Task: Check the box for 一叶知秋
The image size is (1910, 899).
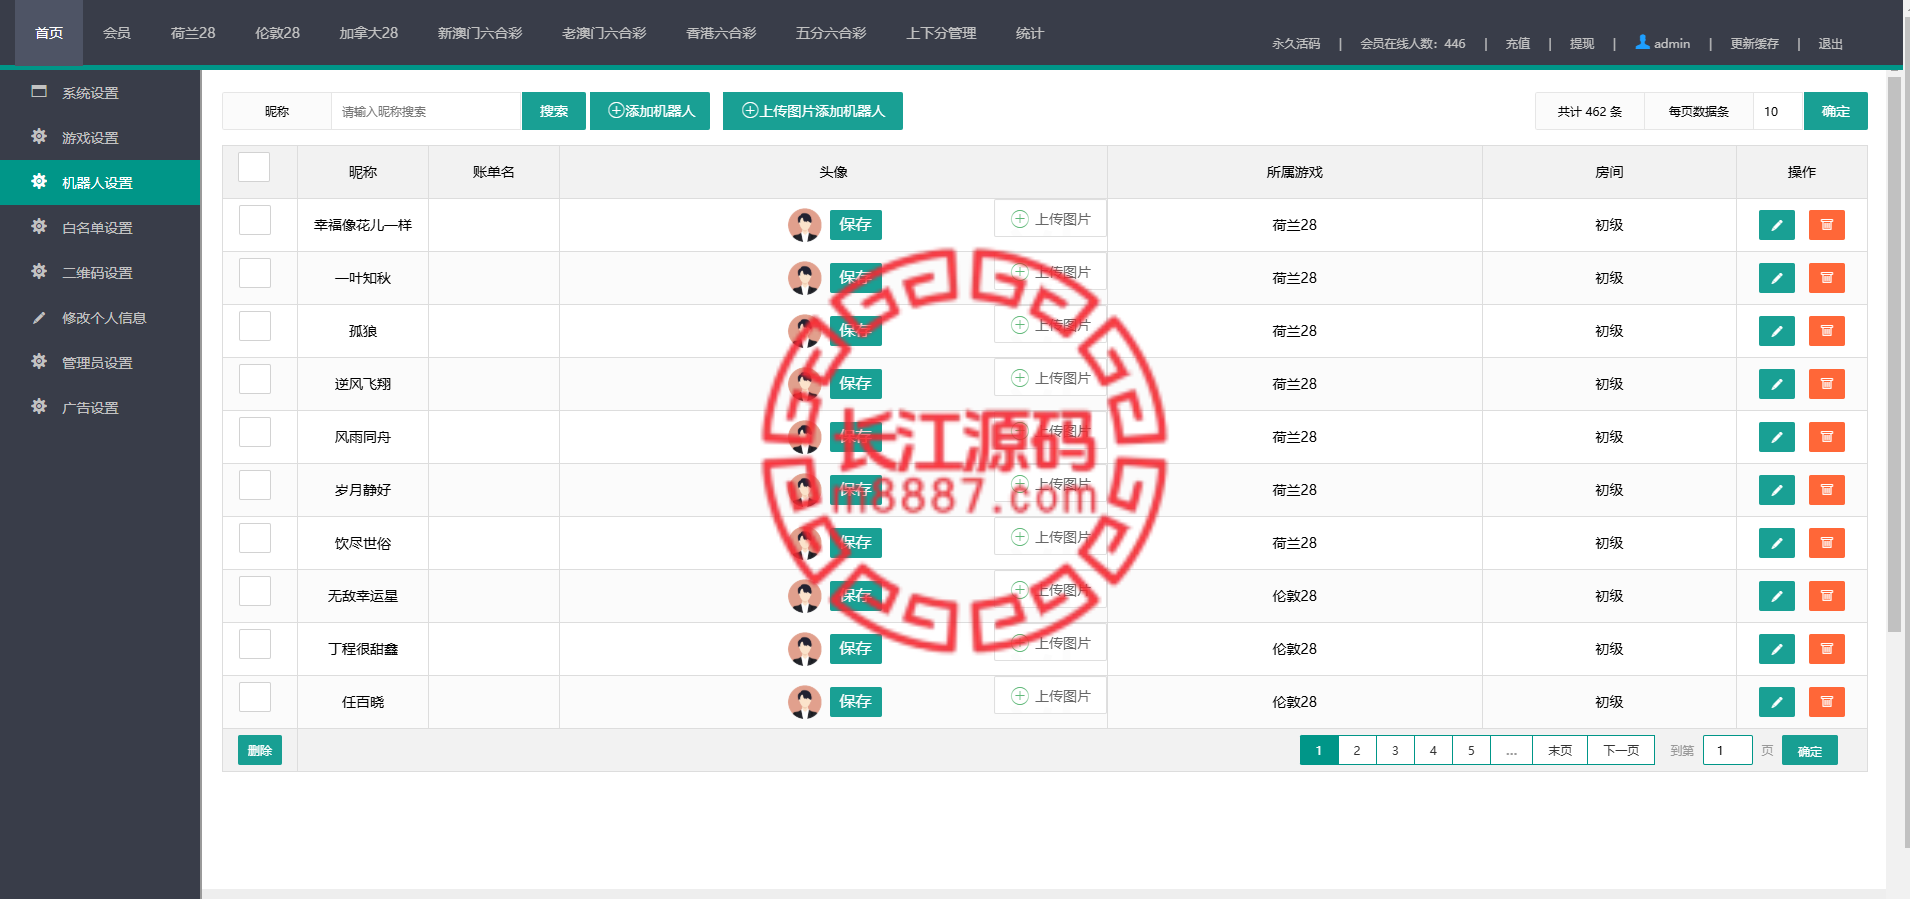Action: [255, 273]
